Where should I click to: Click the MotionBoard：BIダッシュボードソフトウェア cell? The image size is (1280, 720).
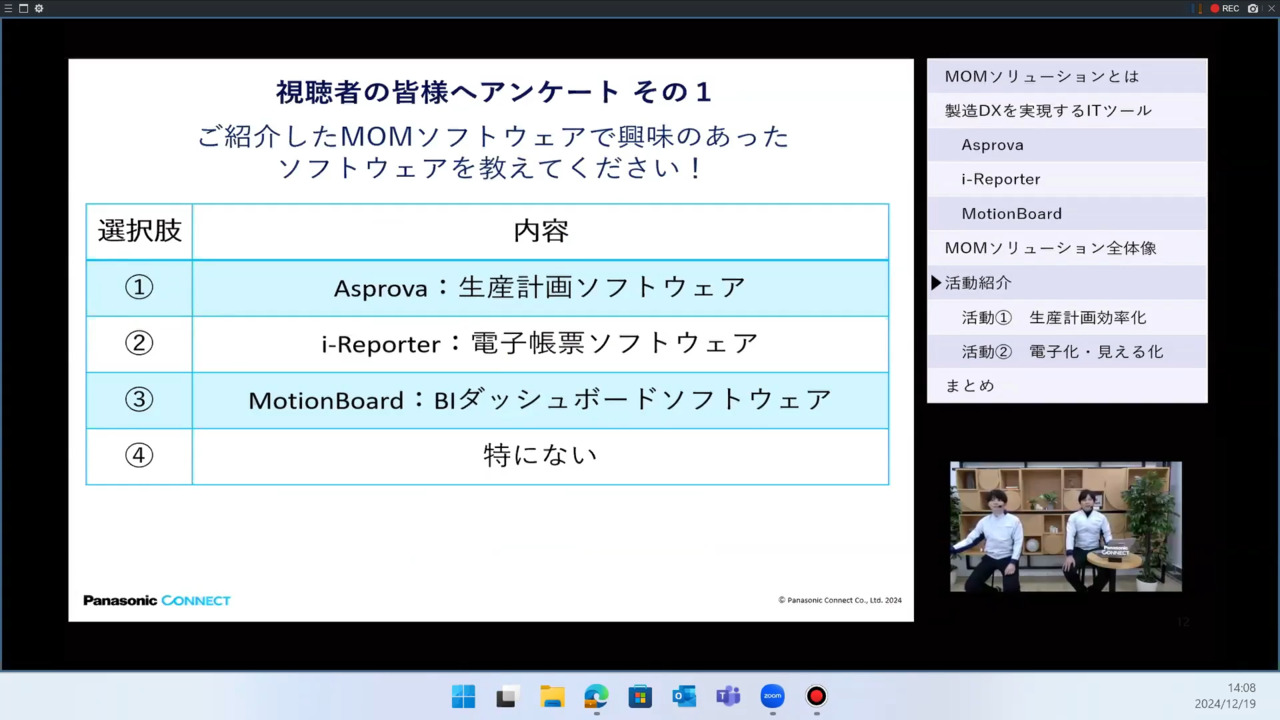pyautogui.click(x=540, y=400)
